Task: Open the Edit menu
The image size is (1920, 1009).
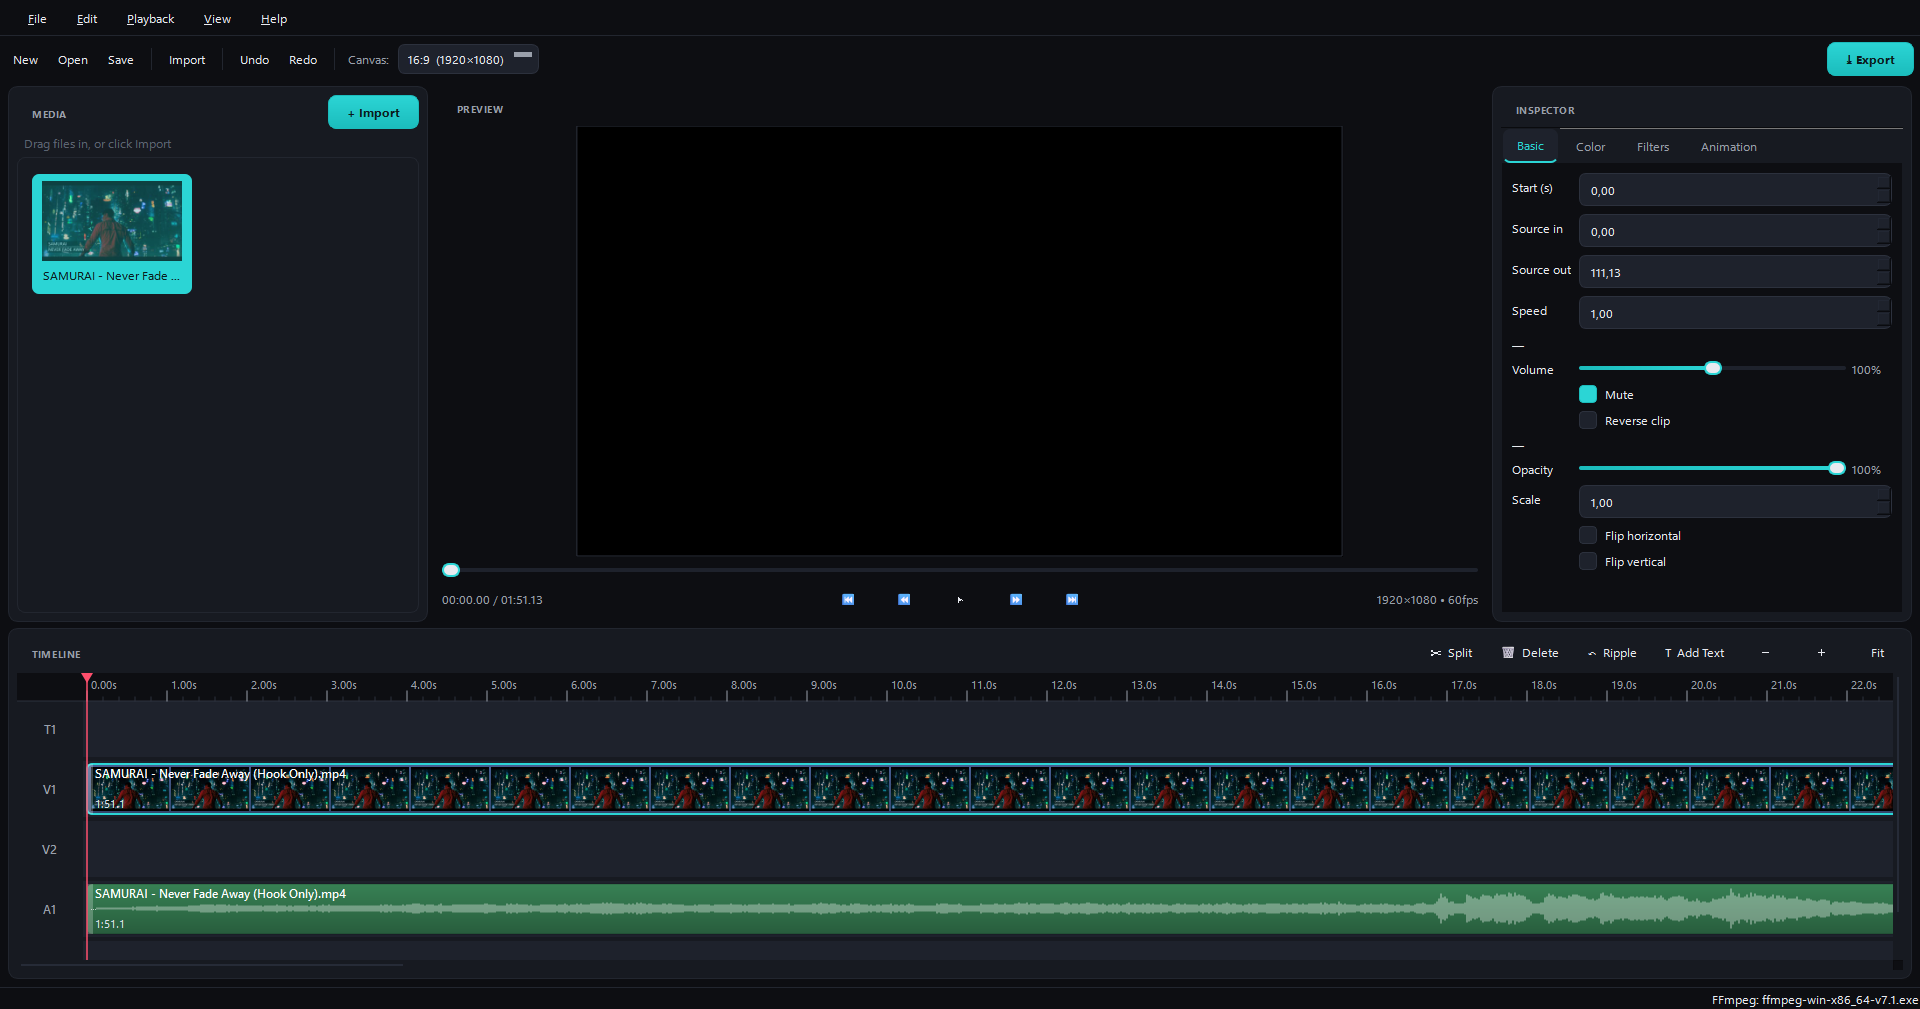Action: point(87,19)
